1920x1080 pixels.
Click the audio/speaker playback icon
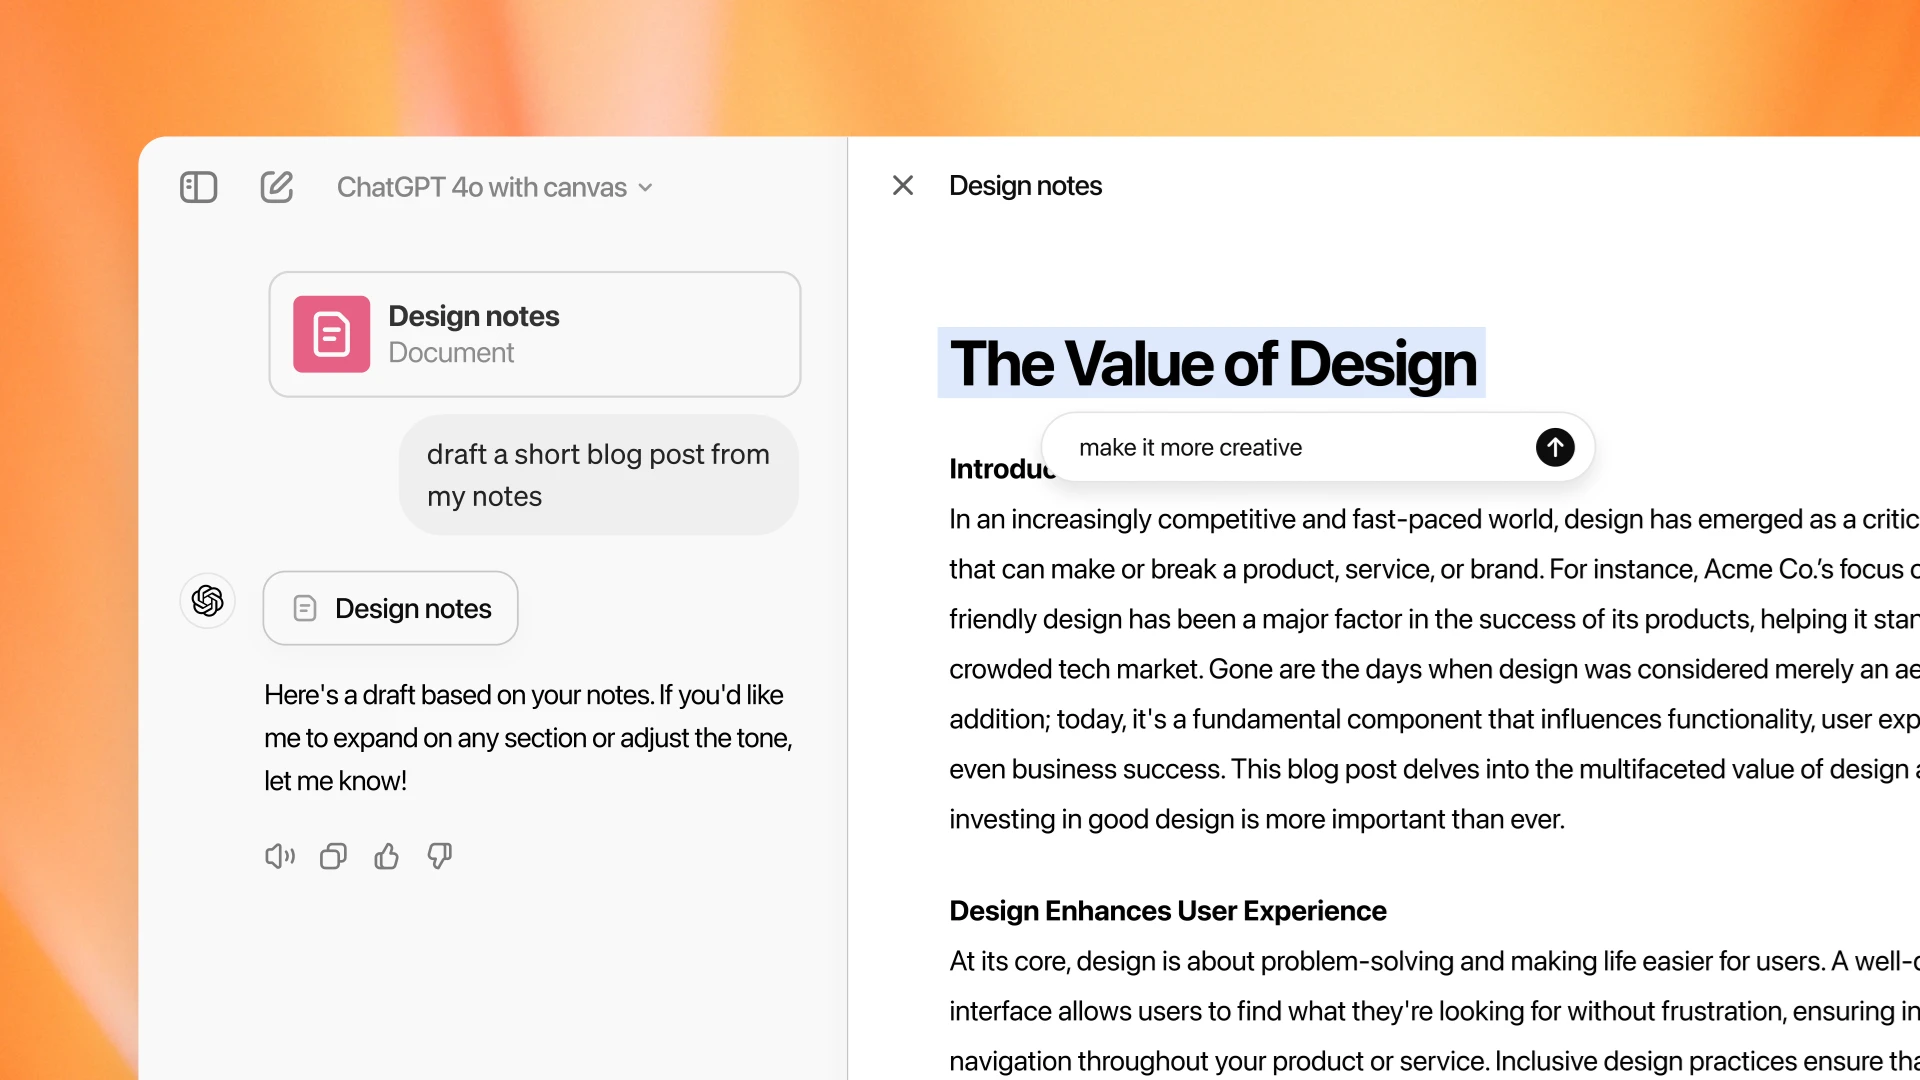point(277,857)
